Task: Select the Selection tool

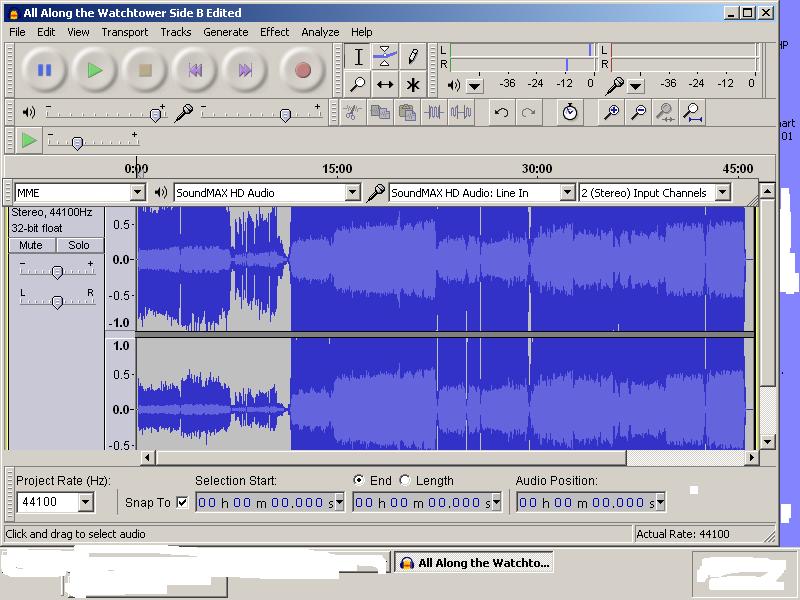Action: point(357,57)
